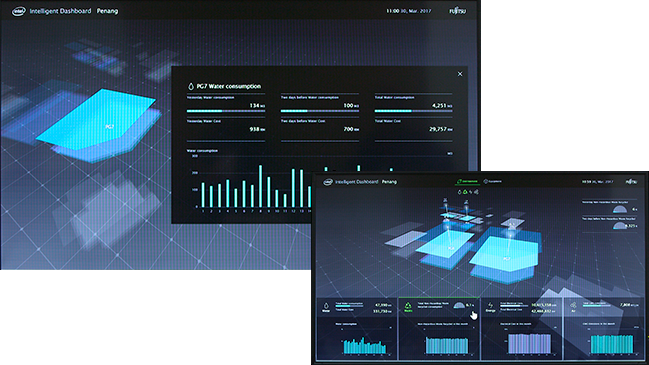
Task: Switch to the green highlighted top tab
Action: tap(467, 181)
